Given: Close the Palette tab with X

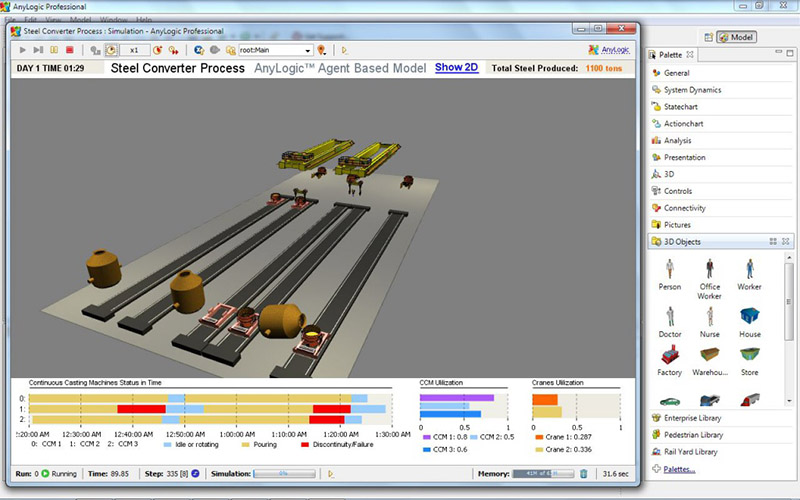Looking at the screenshot, I should click(x=690, y=54).
